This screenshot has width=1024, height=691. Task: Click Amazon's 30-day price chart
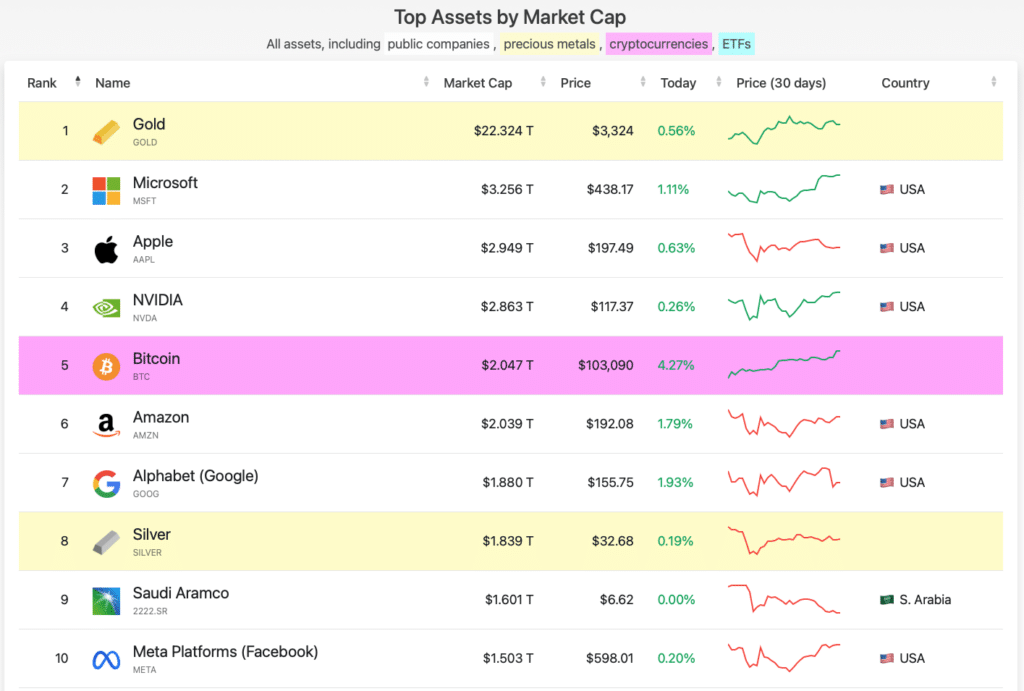(x=784, y=423)
